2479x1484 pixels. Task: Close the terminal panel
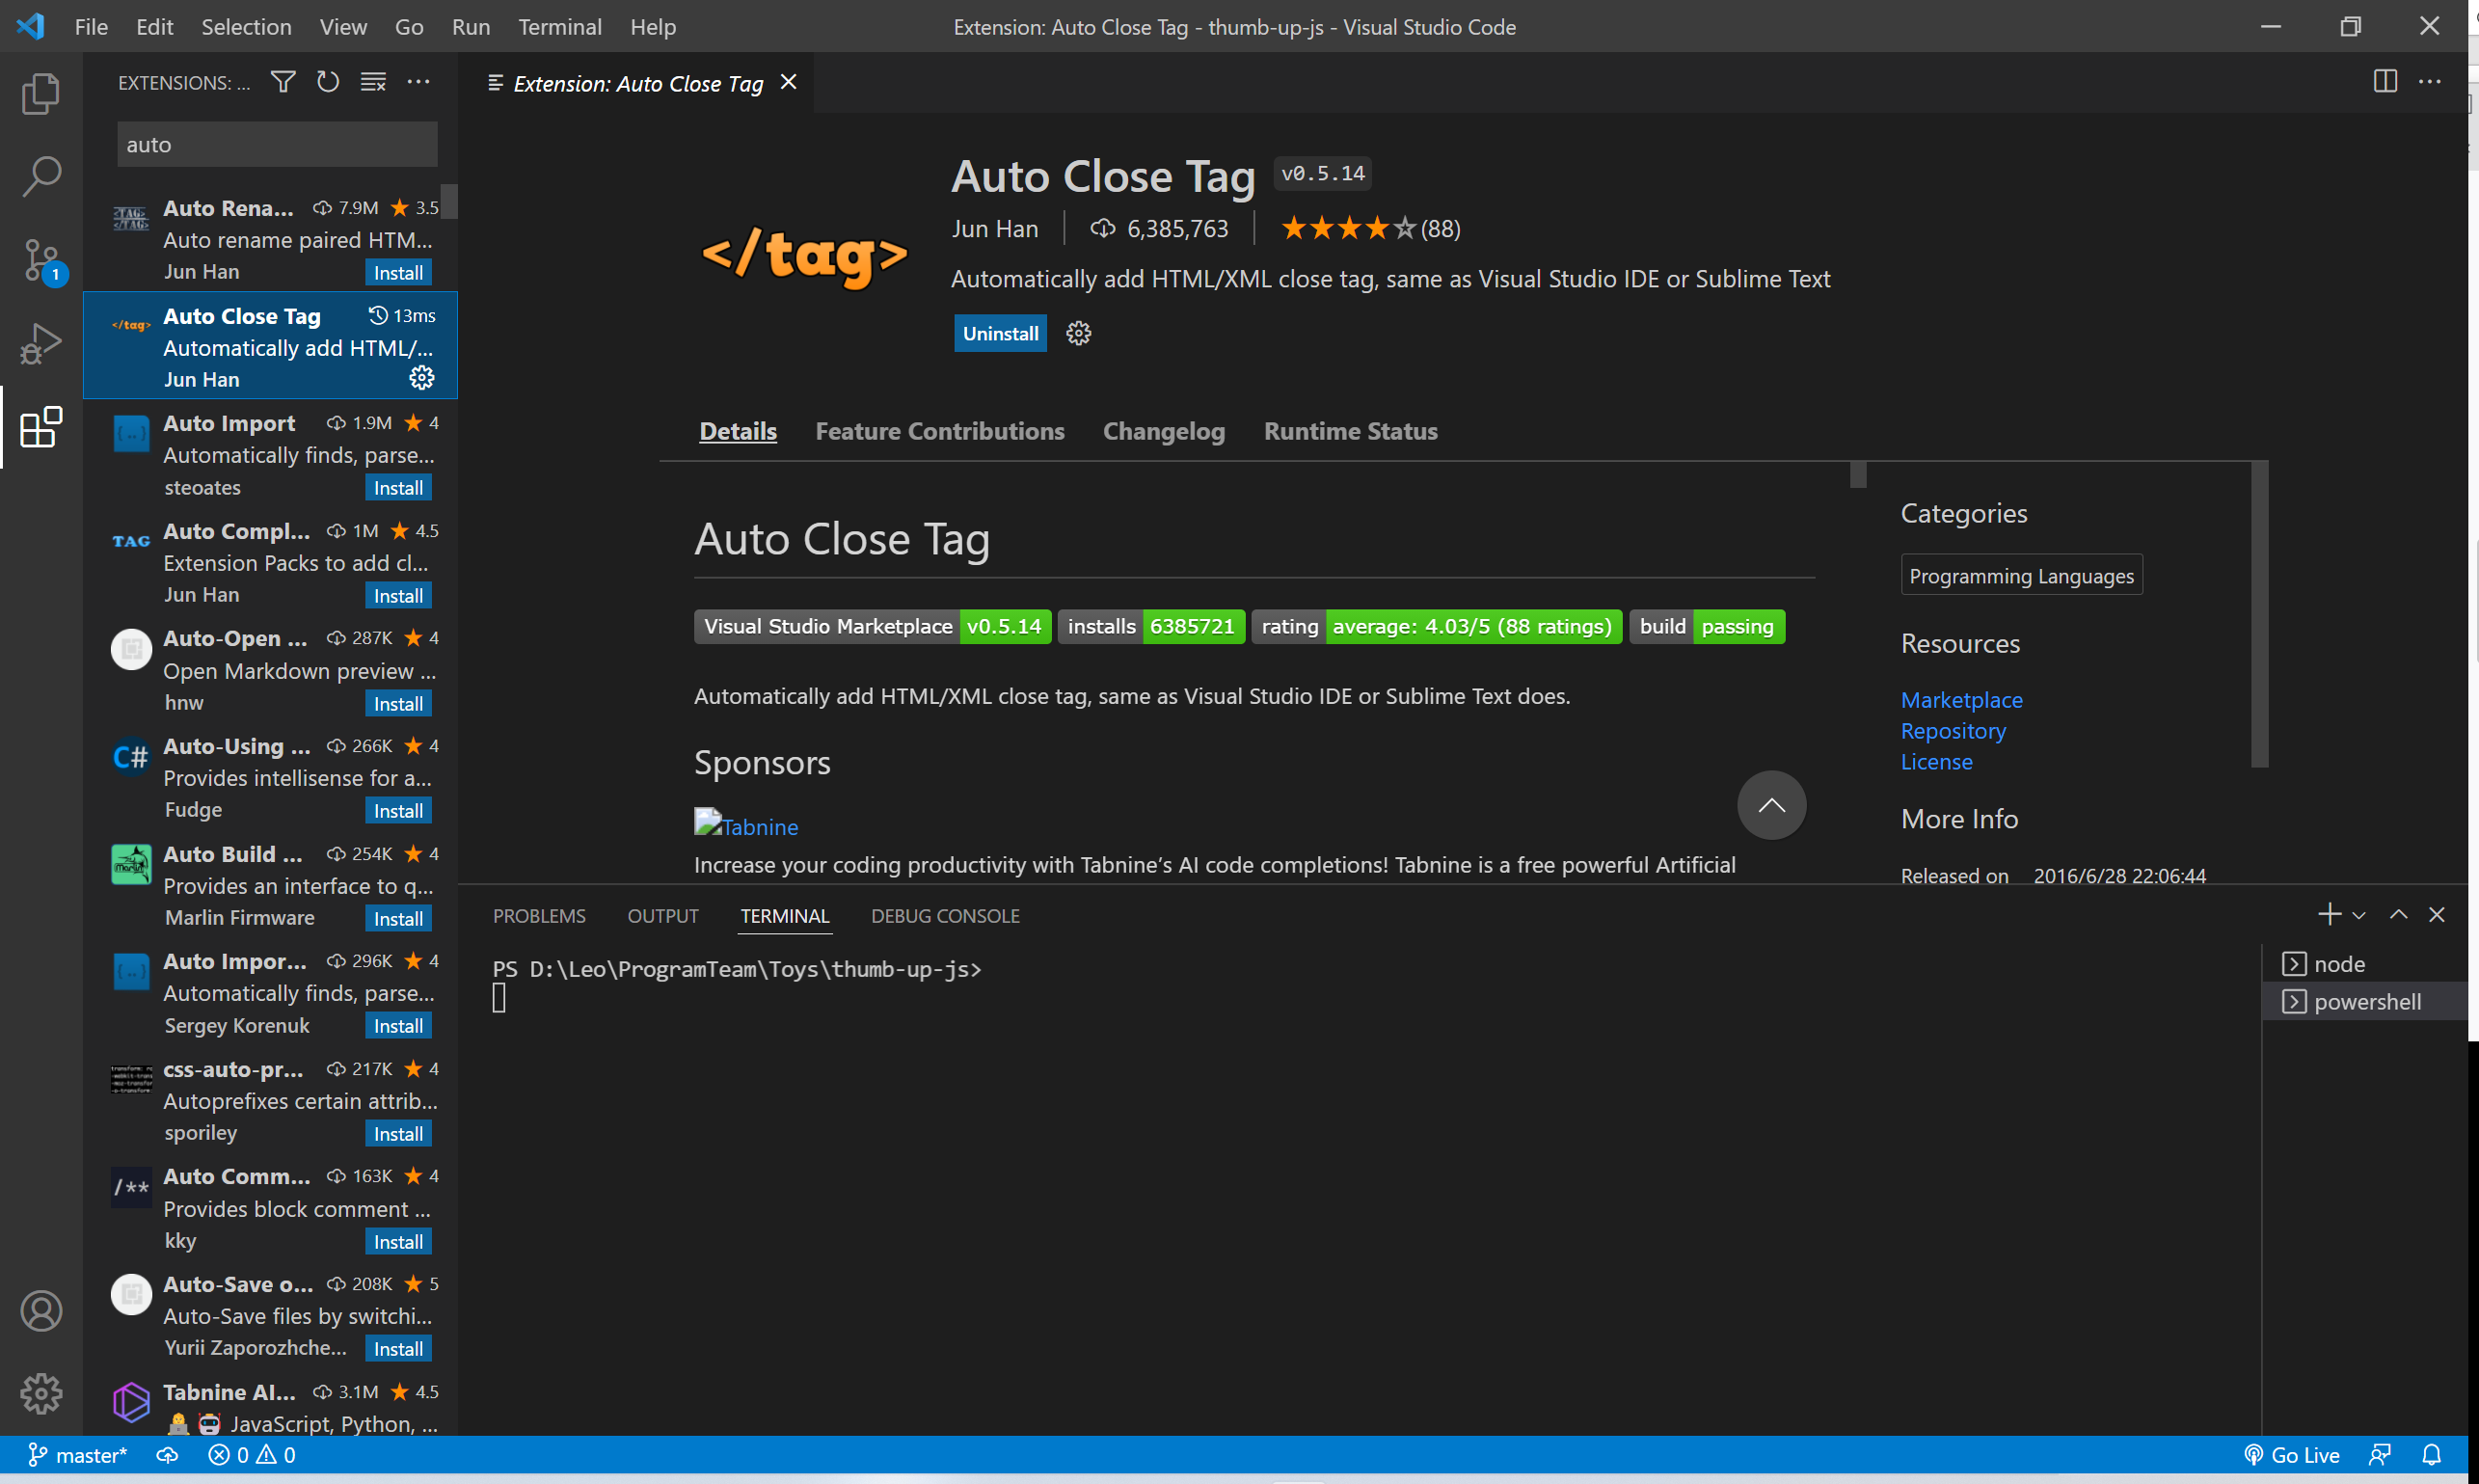tap(2437, 914)
